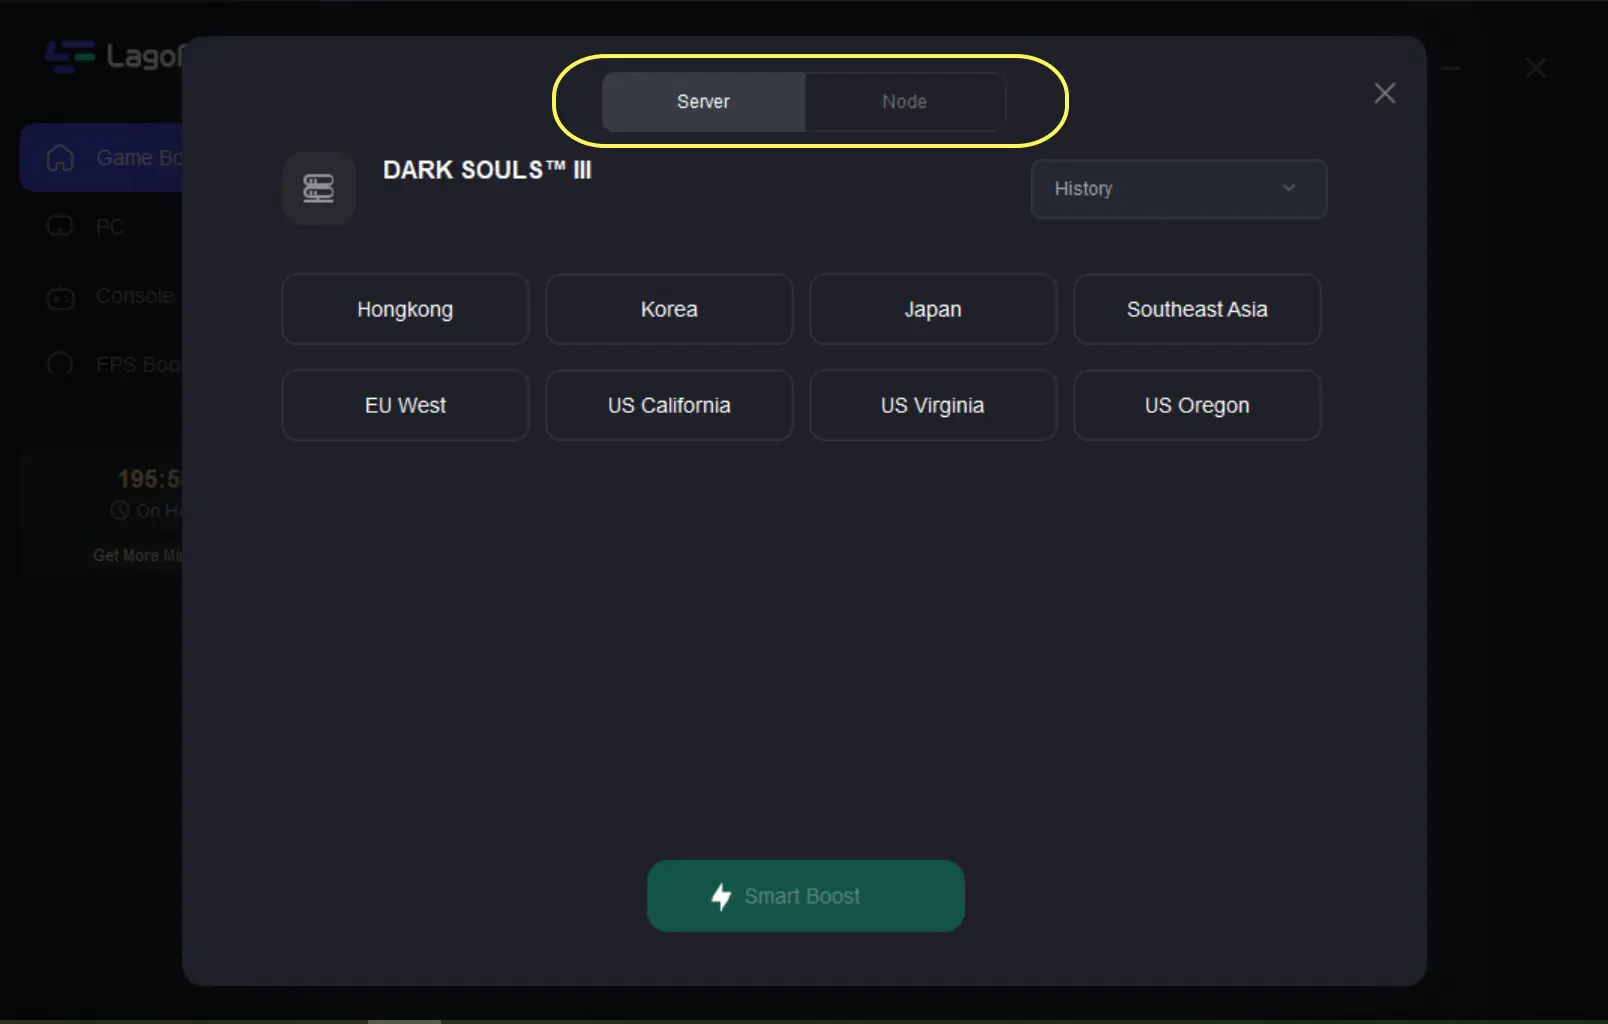Screen dimensions: 1608x1024
Task: Click the server stack icon beside DARK SOULS III
Action: [318, 189]
